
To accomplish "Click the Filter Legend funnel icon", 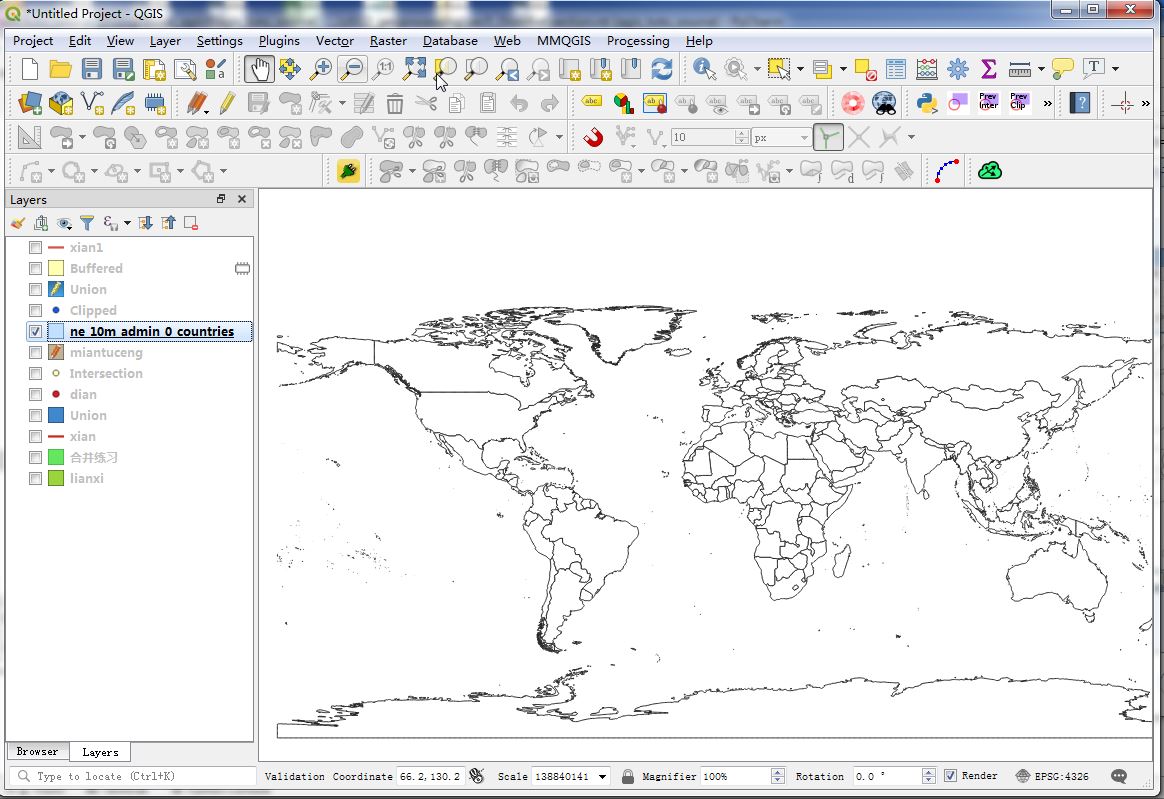I will click(x=87, y=223).
